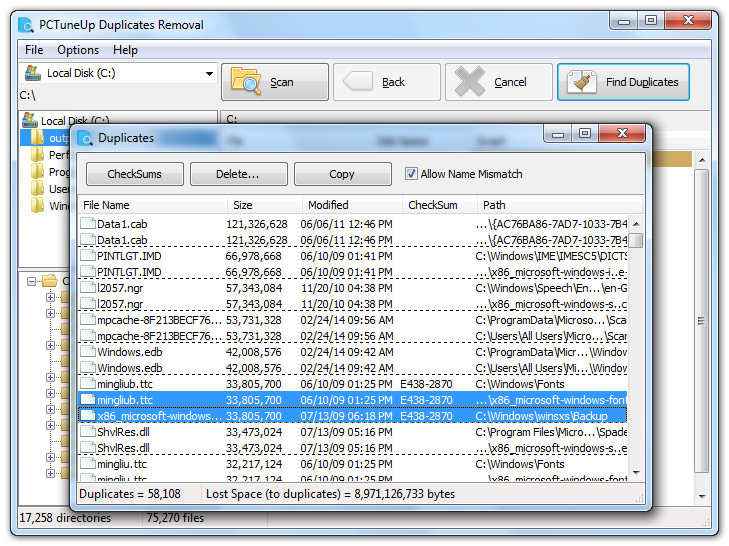
Task: Click Duplicates list scrollbar thumb
Action: (636, 241)
